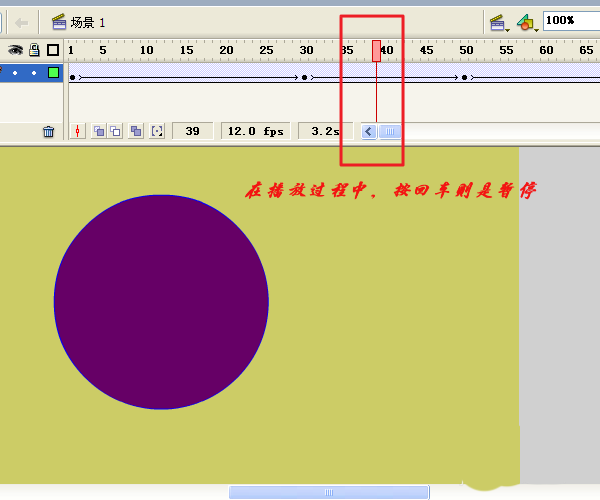Click frame 20 on the timeline ruler
600x500 pixels.
click(x=226, y=50)
